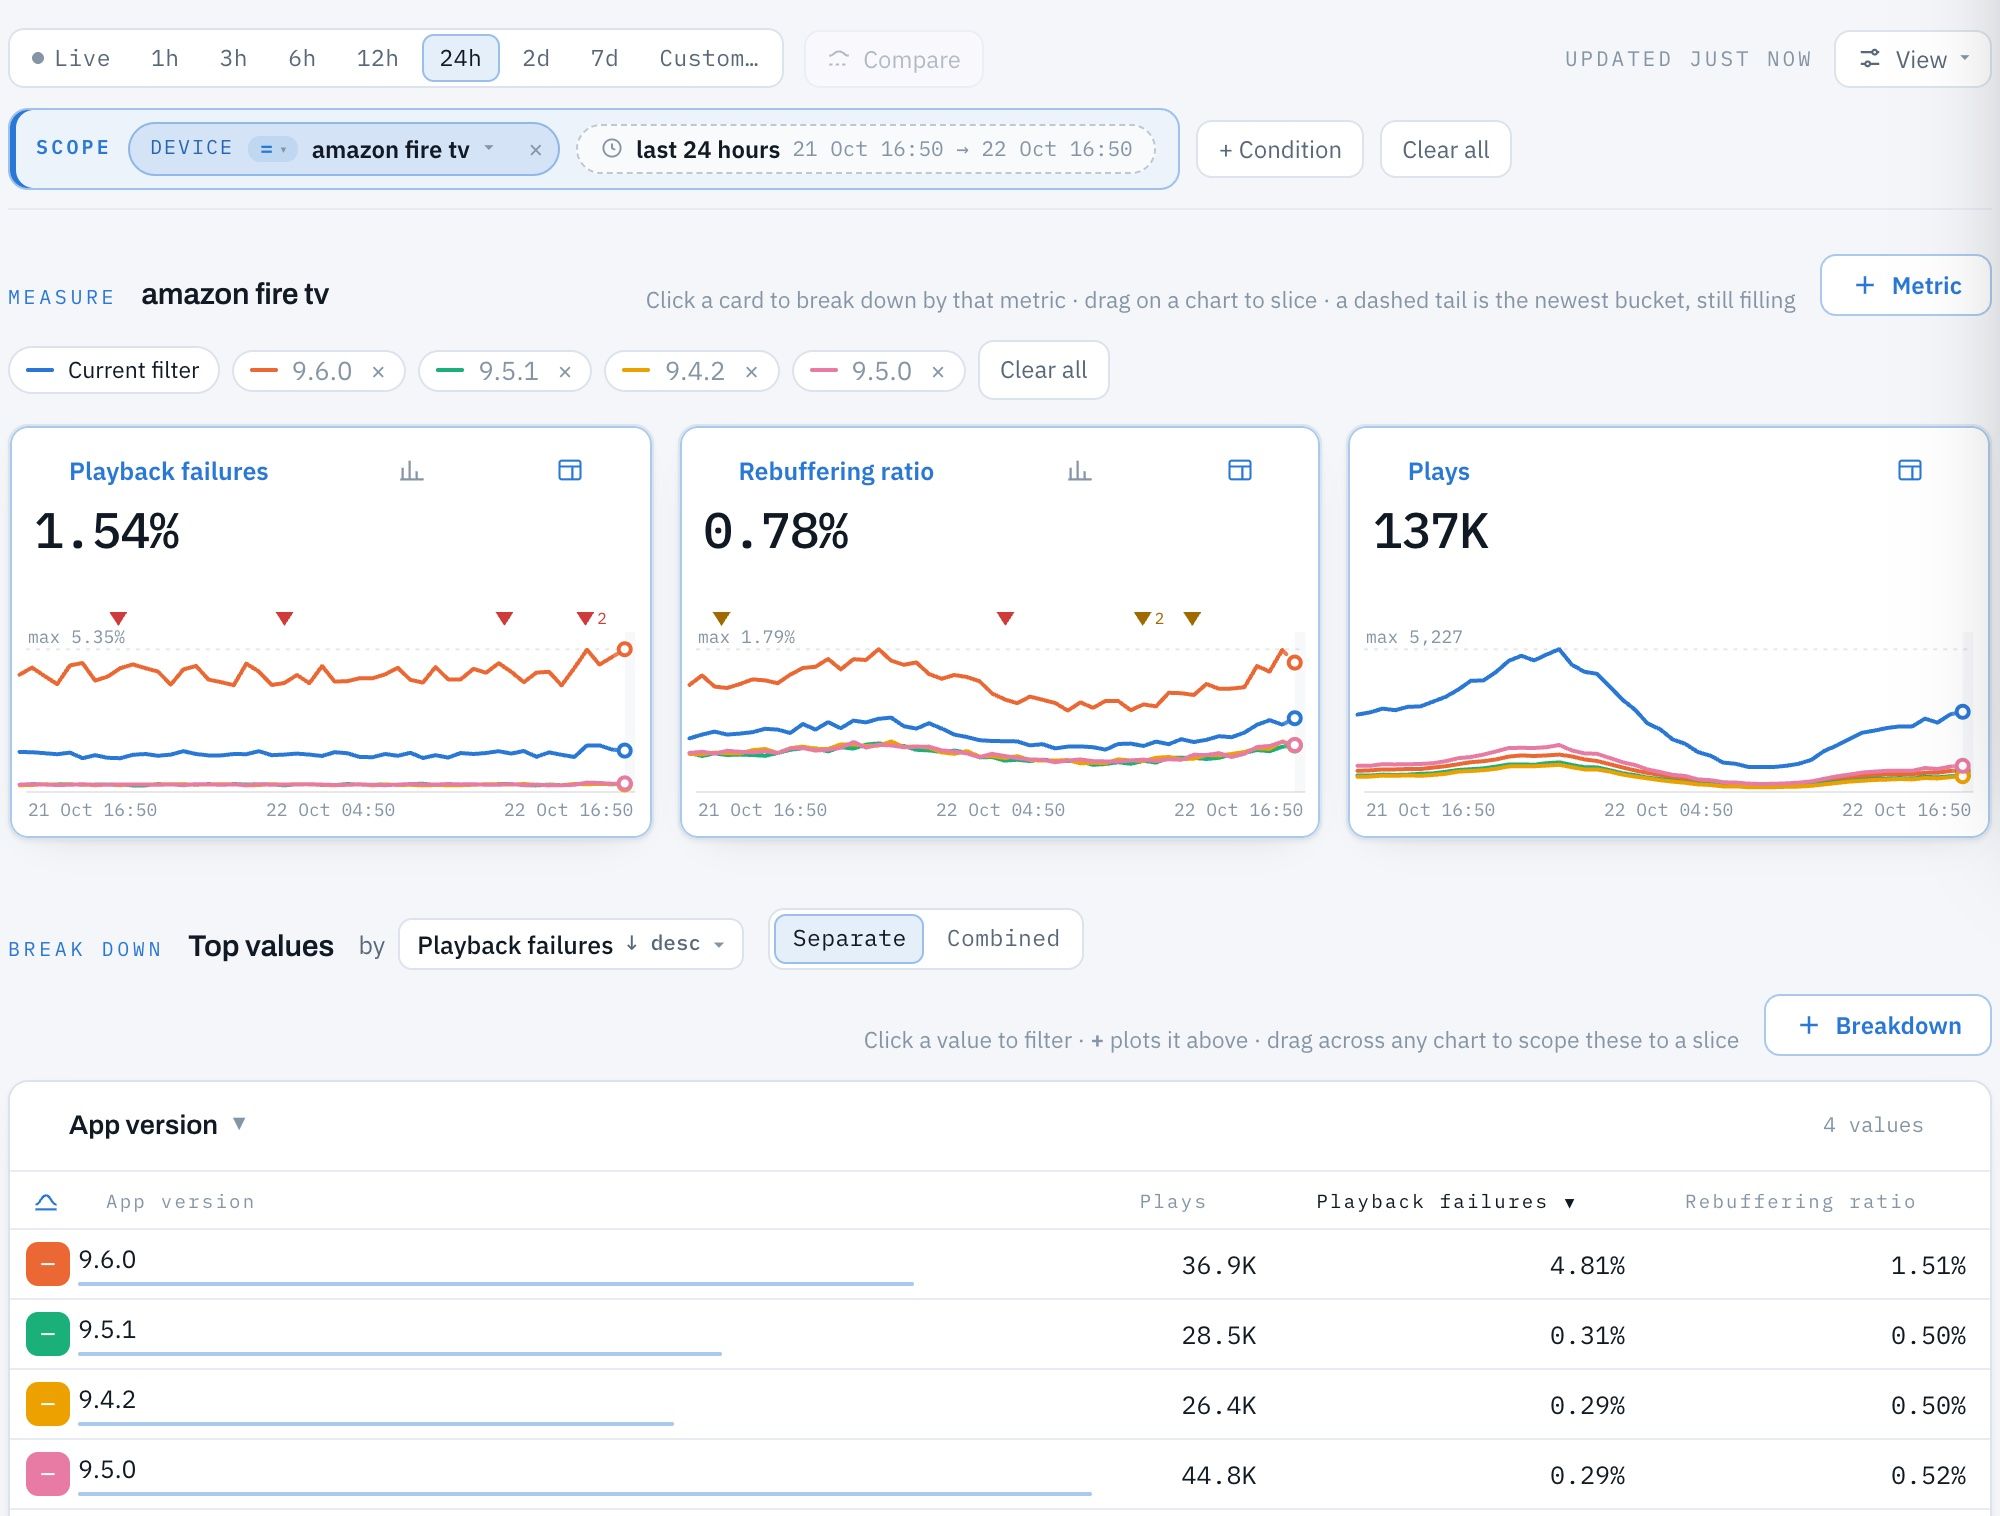2000x1516 pixels.
Task: Open the Playback failures desc sort dropdown
Action: pyautogui.click(x=570, y=945)
